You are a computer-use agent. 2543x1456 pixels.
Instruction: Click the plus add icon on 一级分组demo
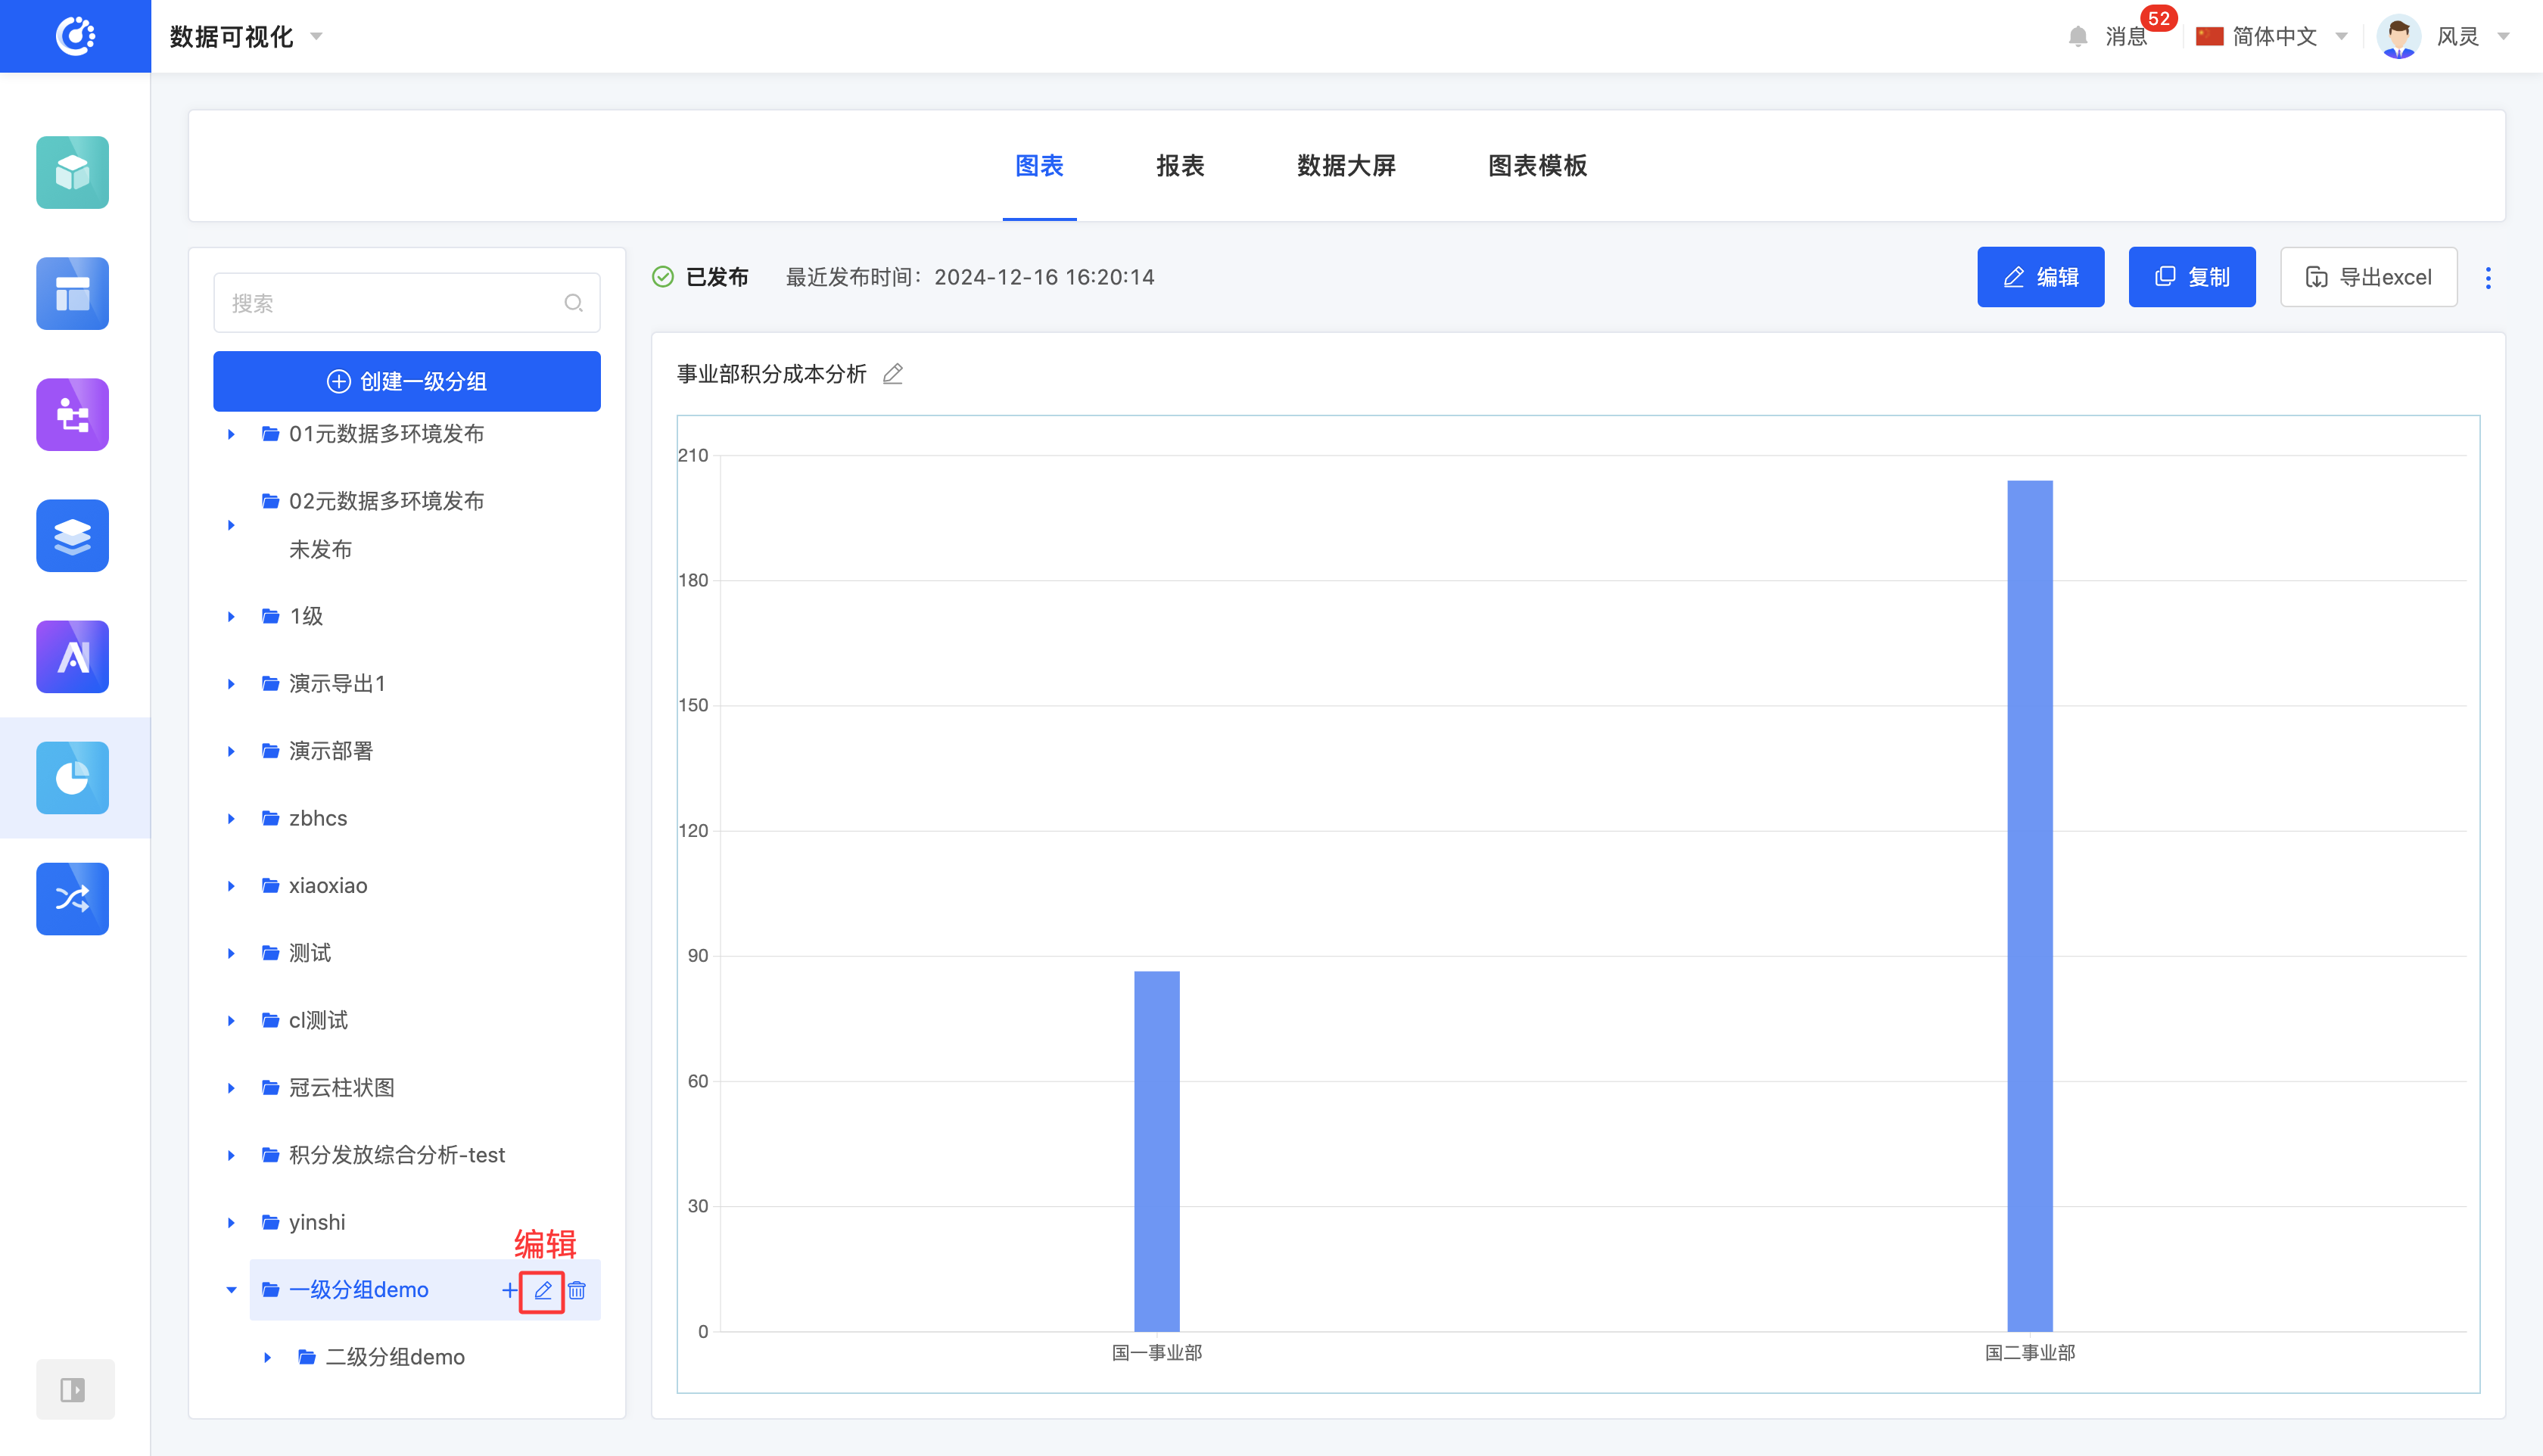(x=509, y=1290)
